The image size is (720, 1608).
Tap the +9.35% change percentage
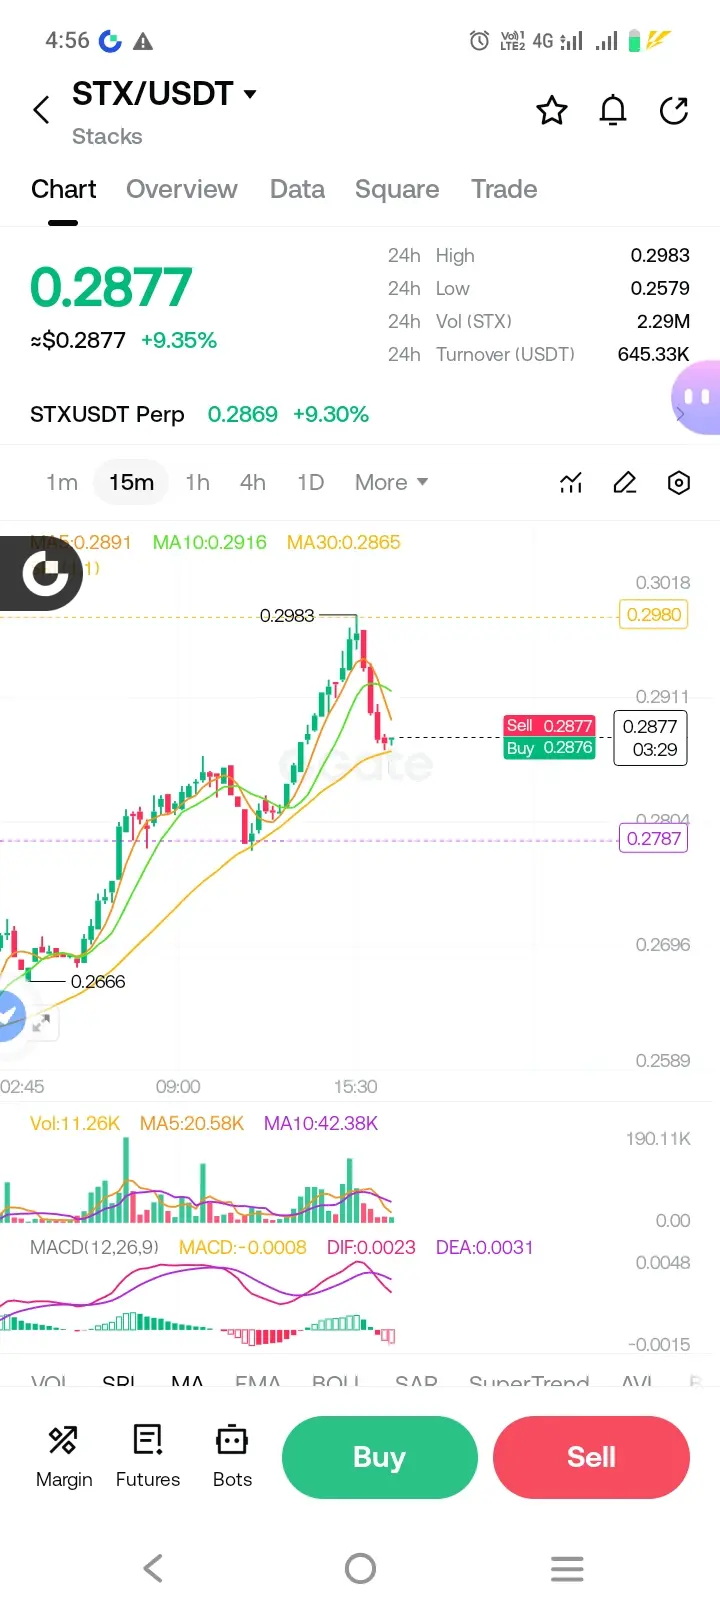coord(179,340)
